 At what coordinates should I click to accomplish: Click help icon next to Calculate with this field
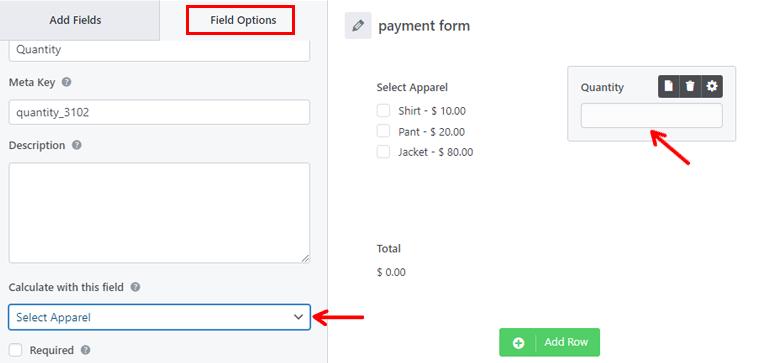point(136,287)
